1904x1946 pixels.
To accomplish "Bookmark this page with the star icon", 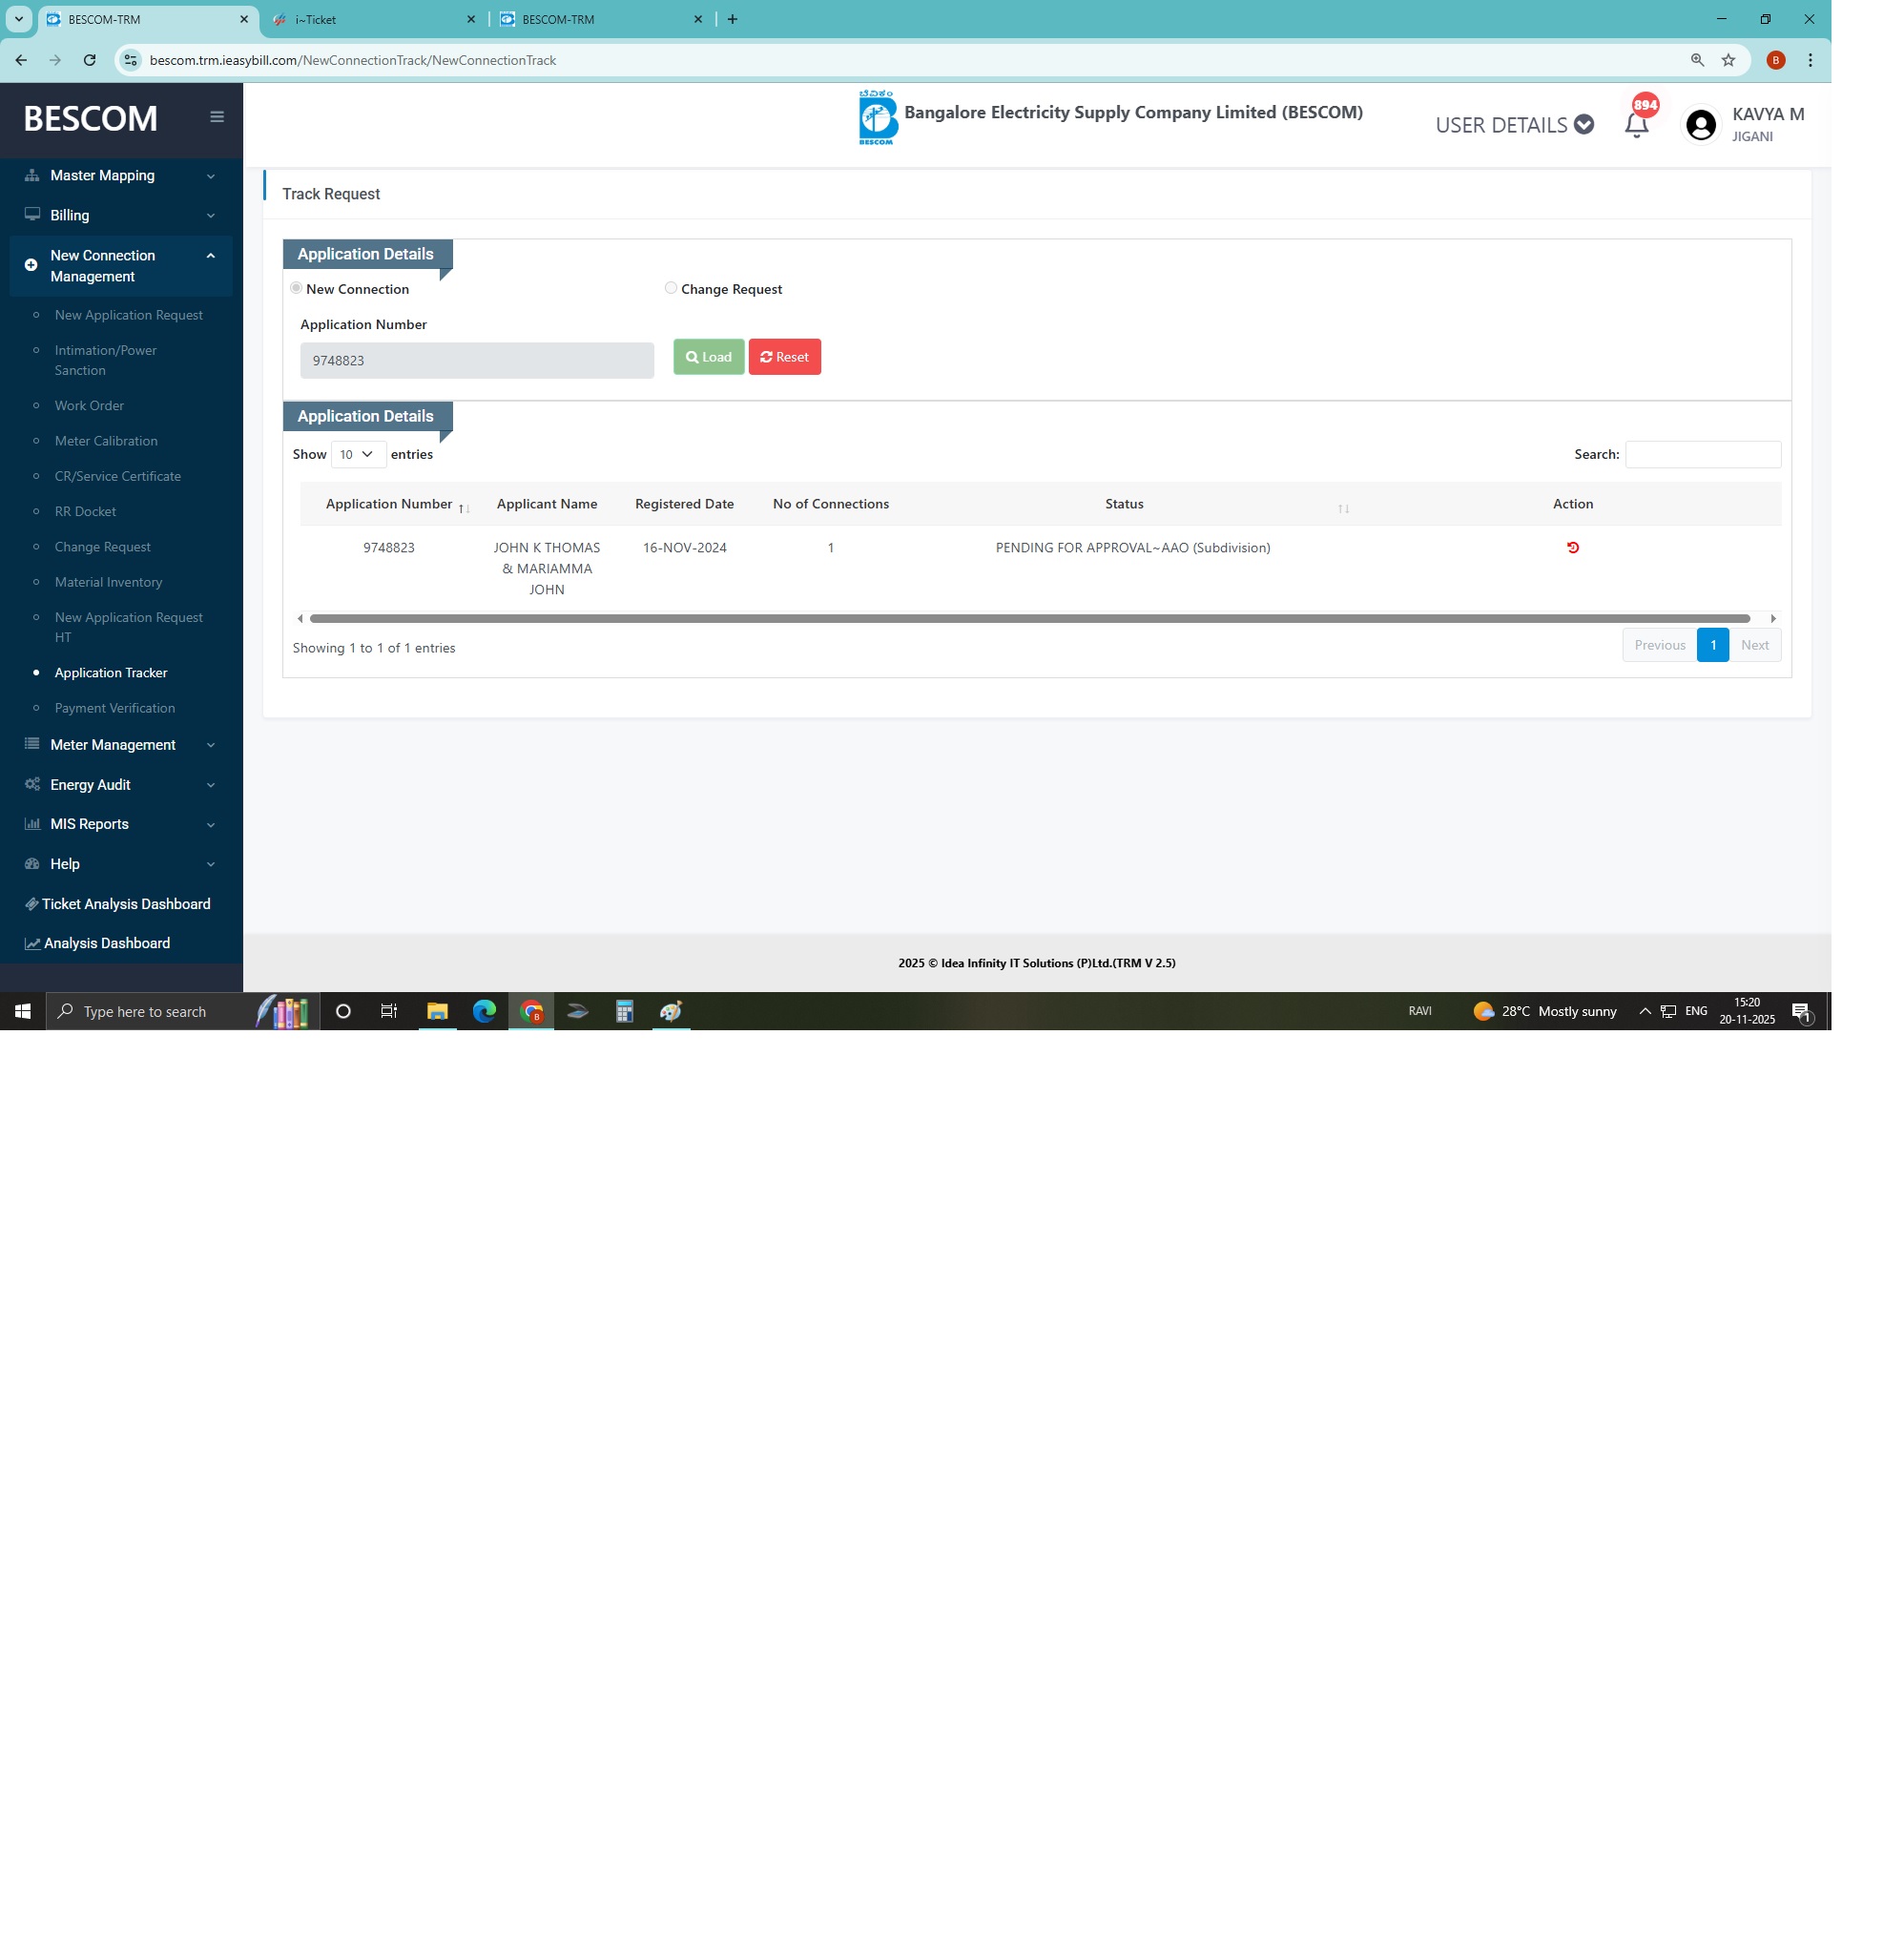I will (x=1728, y=60).
